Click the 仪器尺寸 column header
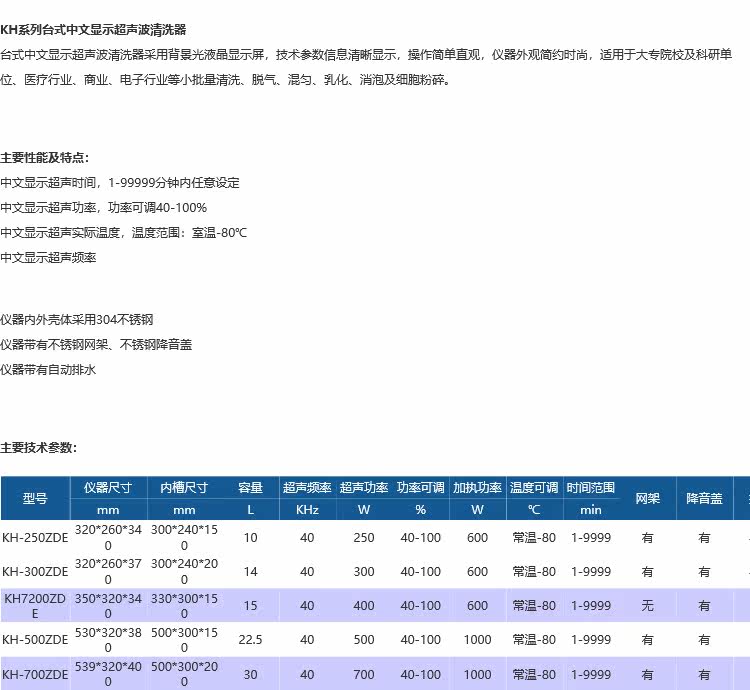This screenshot has width=750, height=690. point(108,488)
